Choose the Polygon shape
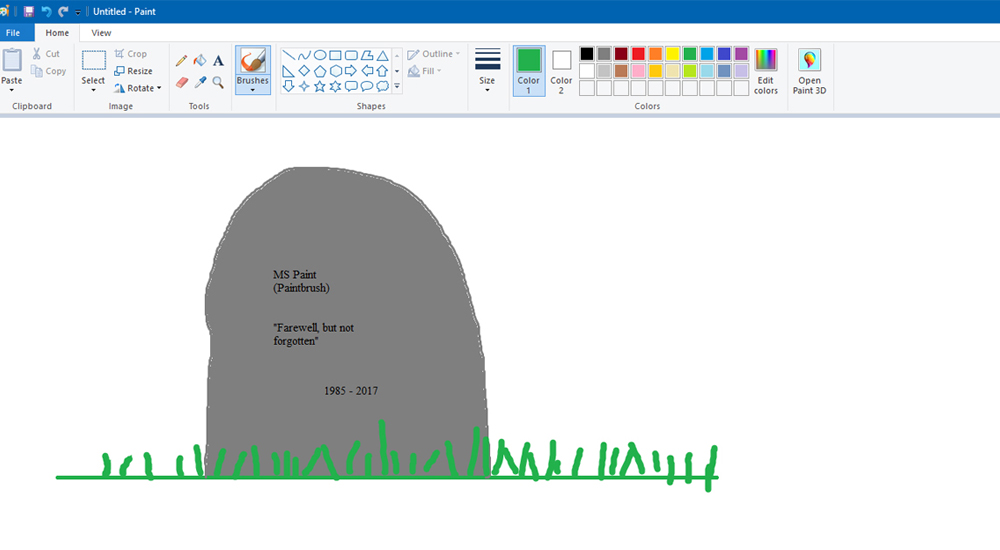1000x550 pixels. click(x=367, y=56)
